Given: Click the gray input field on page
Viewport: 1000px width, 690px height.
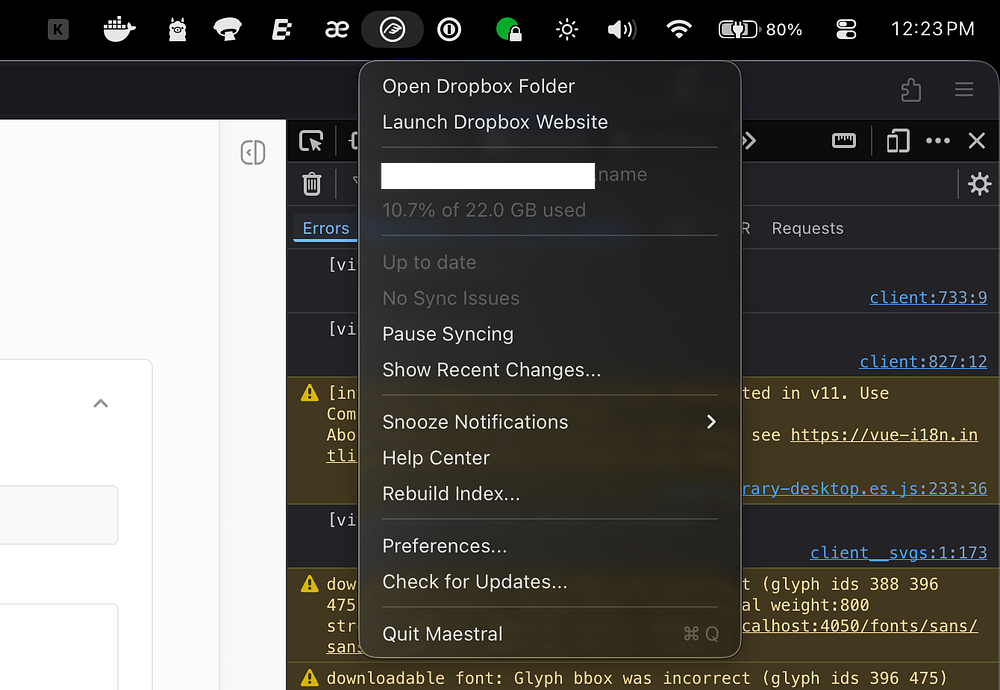Looking at the screenshot, I should click(x=59, y=515).
